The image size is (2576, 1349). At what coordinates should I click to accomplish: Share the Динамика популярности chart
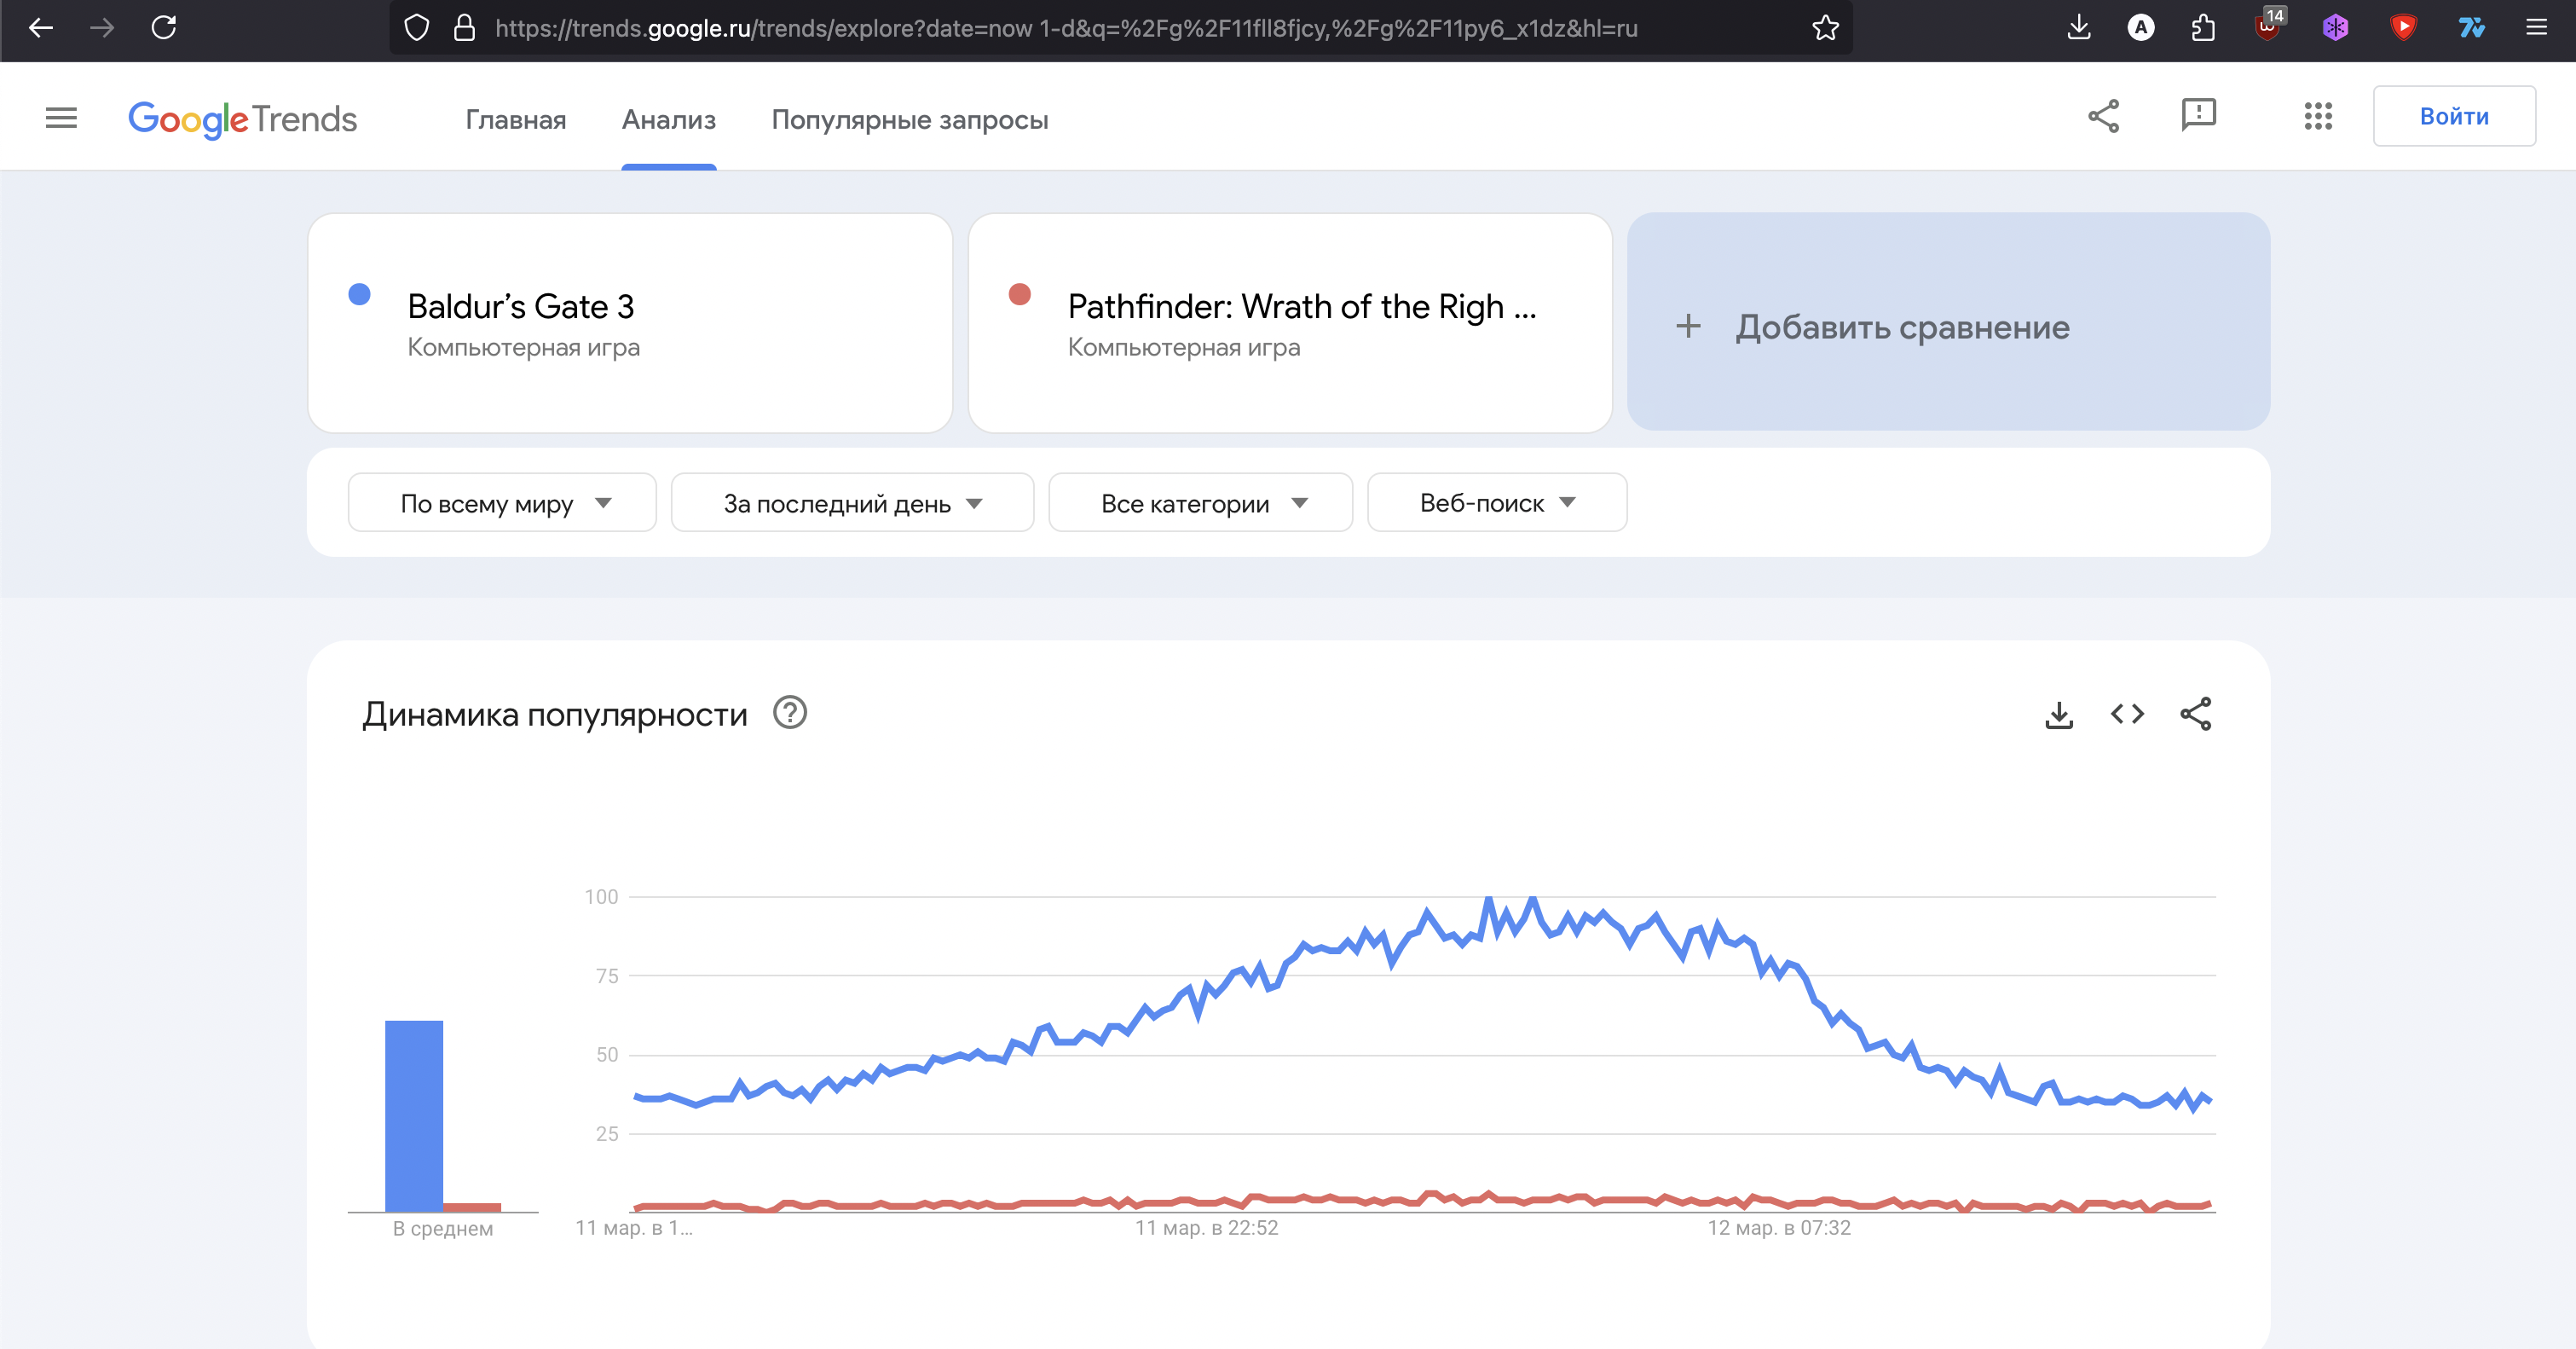click(2195, 714)
